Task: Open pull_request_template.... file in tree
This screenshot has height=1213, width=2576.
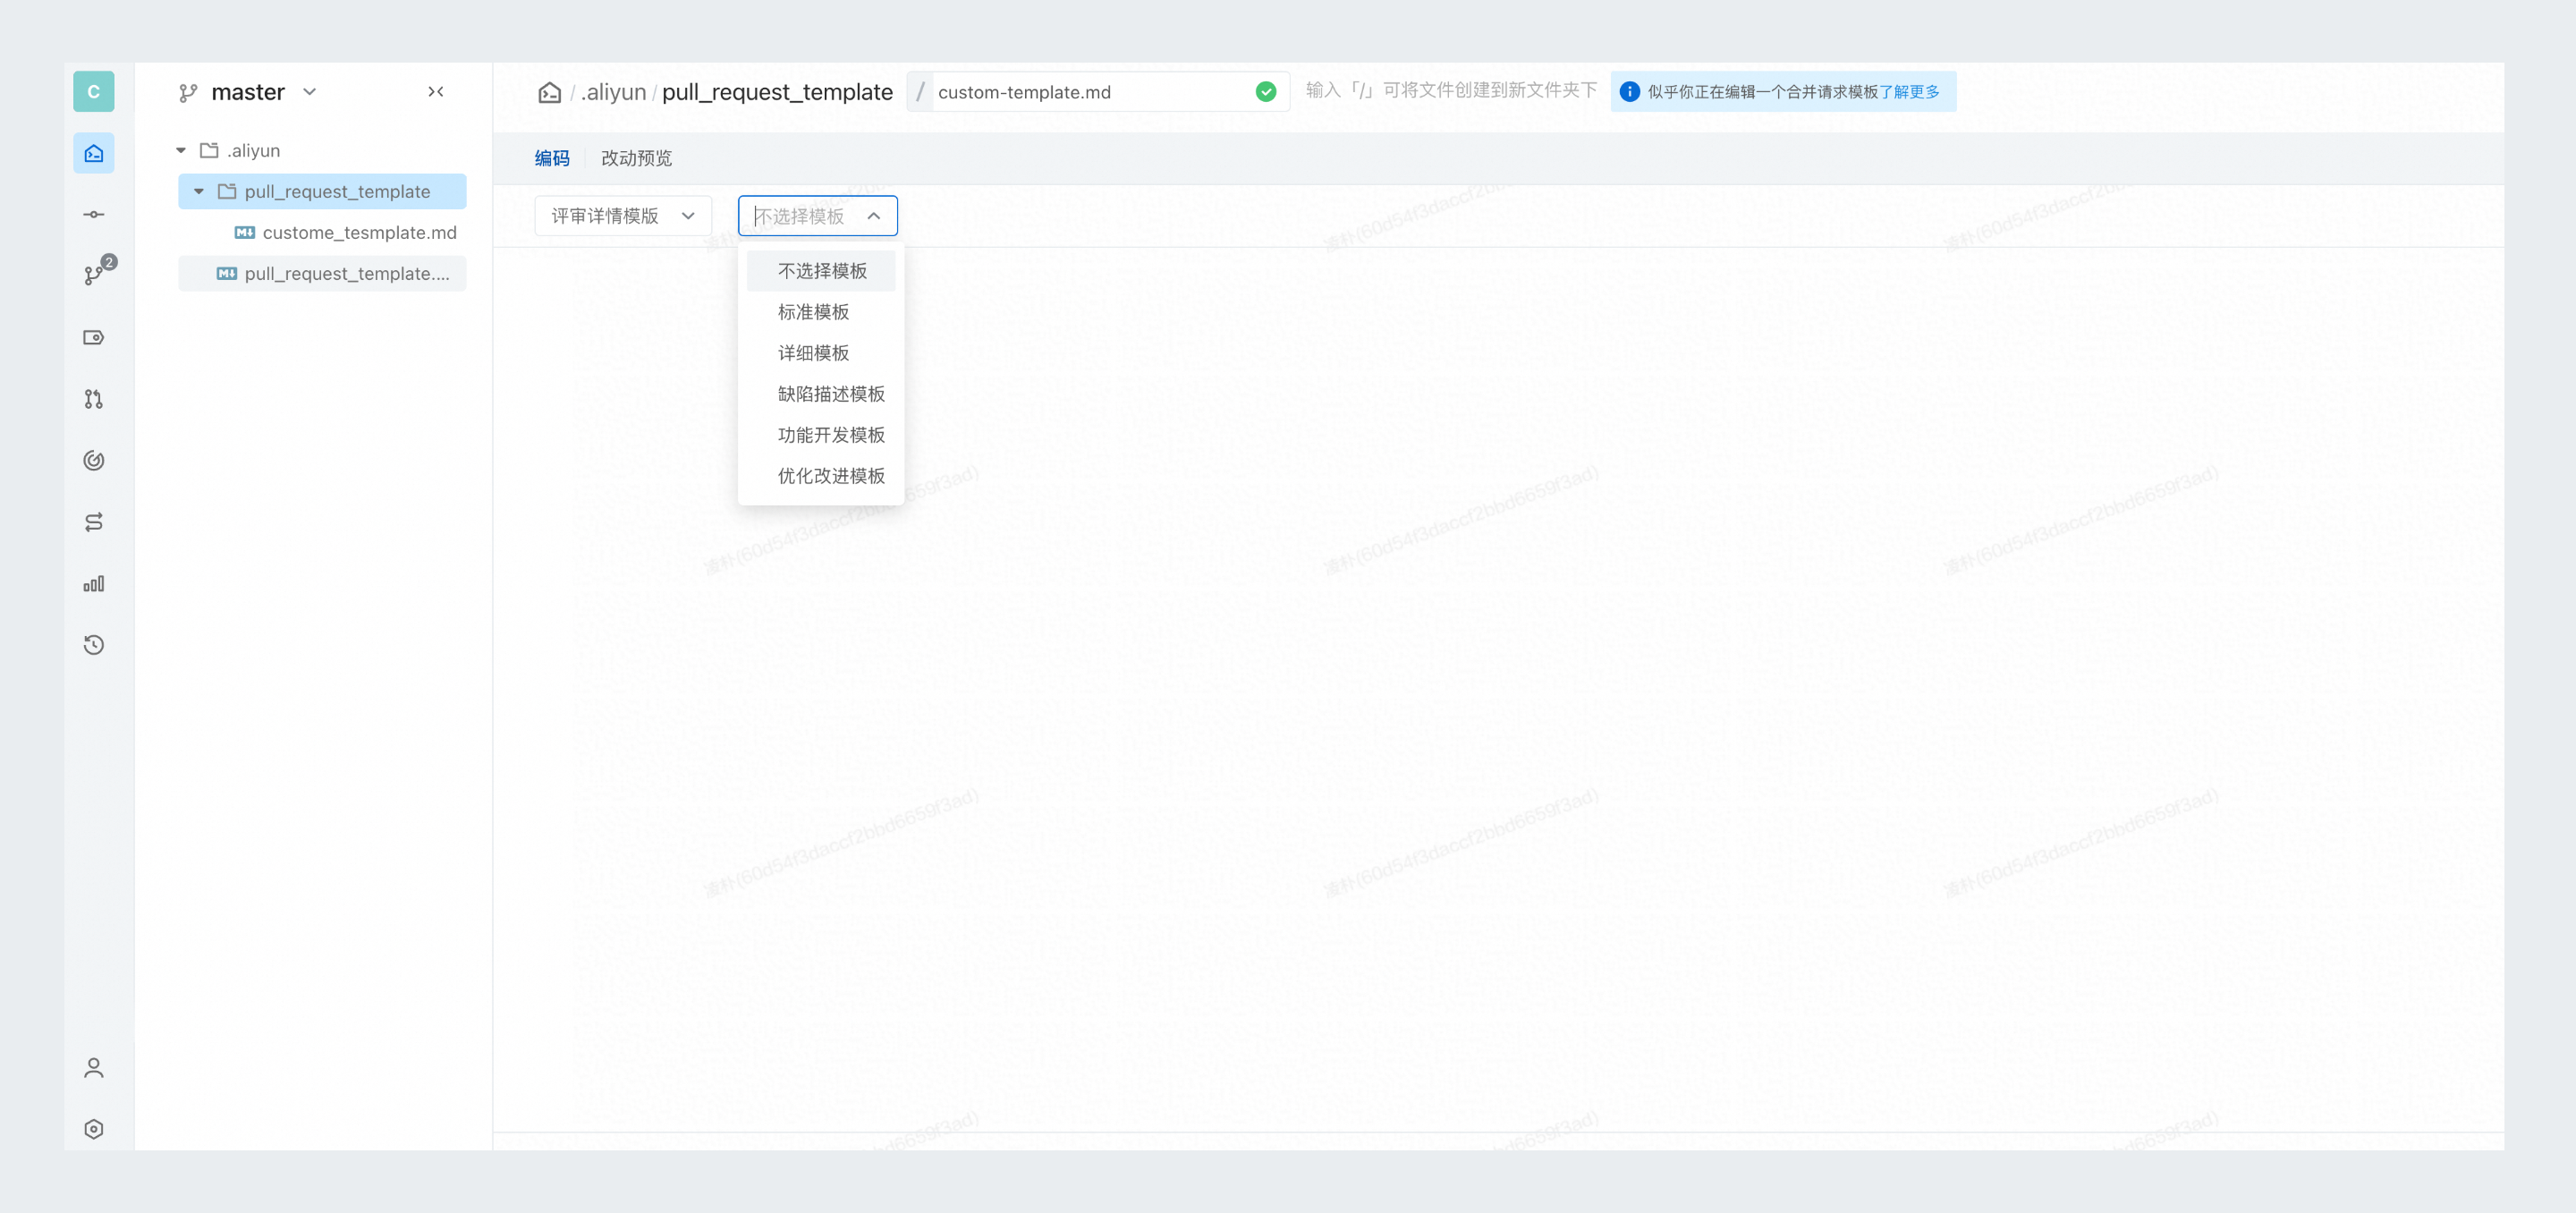Action: click(x=322, y=274)
